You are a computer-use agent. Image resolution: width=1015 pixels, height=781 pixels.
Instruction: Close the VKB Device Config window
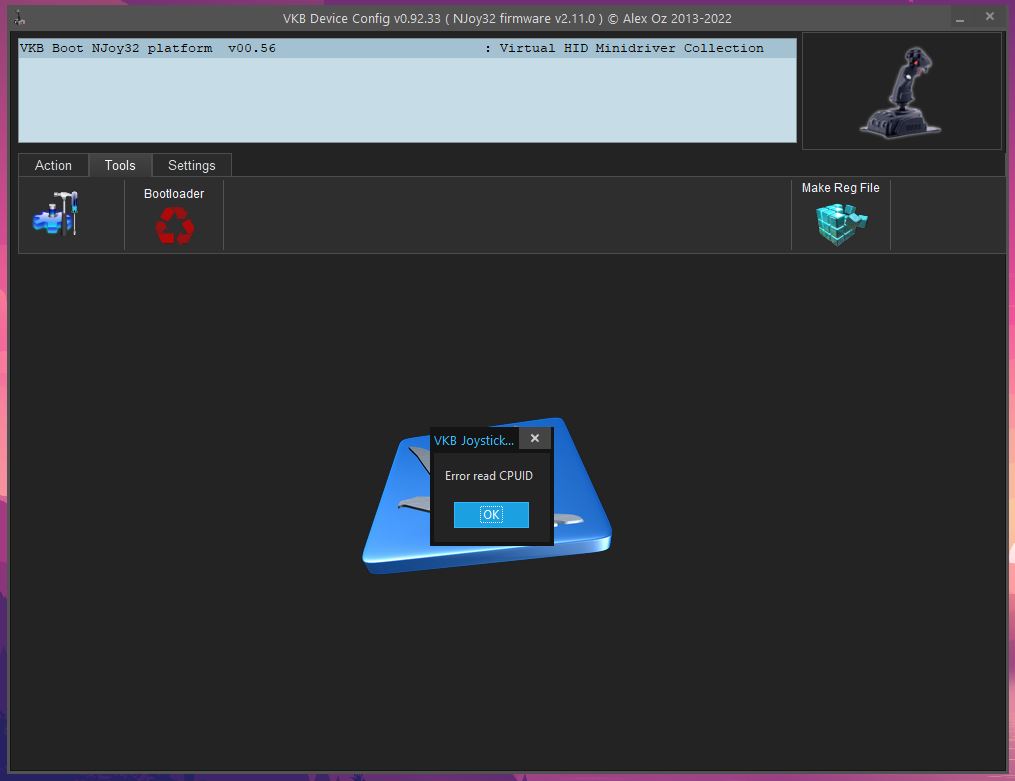pyautogui.click(x=990, y=17)
